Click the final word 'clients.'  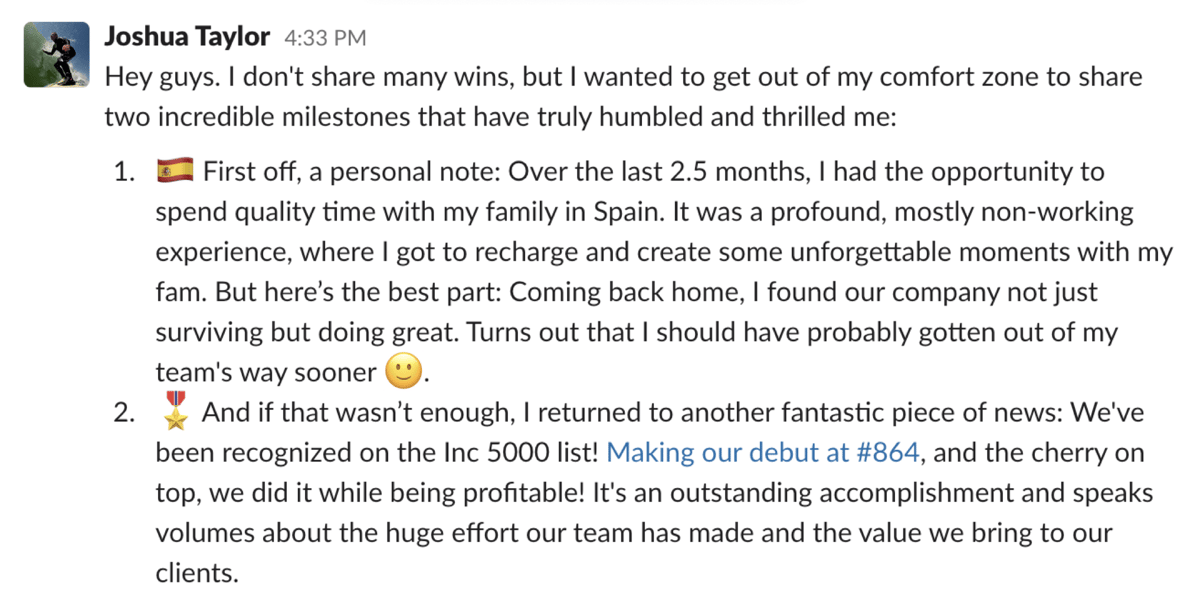[198, 573]
